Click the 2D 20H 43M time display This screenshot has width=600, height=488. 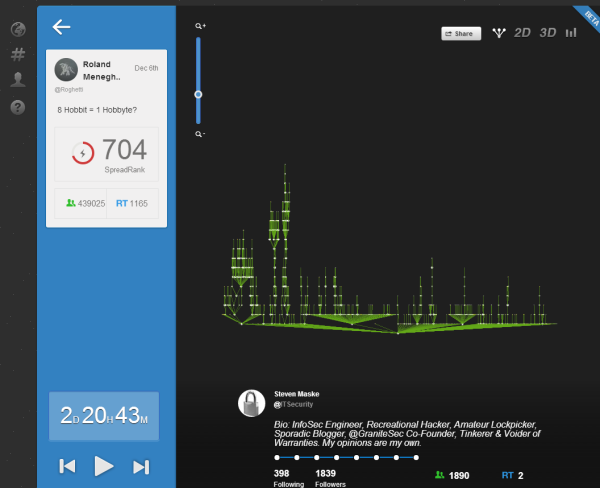coord(104,416)
